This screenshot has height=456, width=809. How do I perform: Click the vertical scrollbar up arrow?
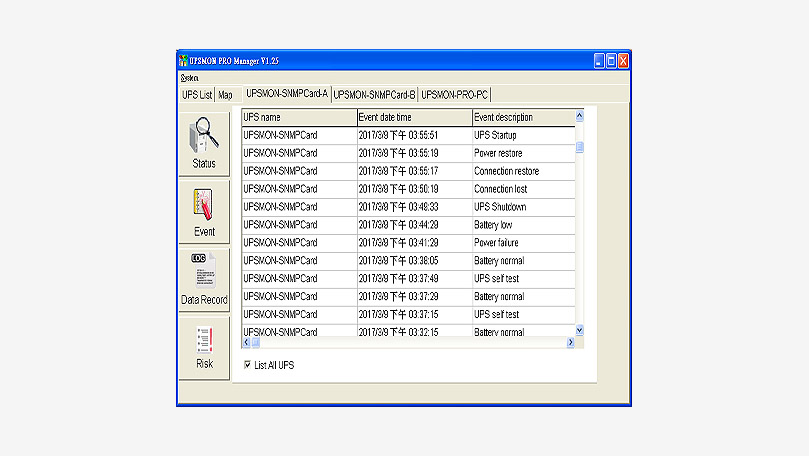coord(579,117)
